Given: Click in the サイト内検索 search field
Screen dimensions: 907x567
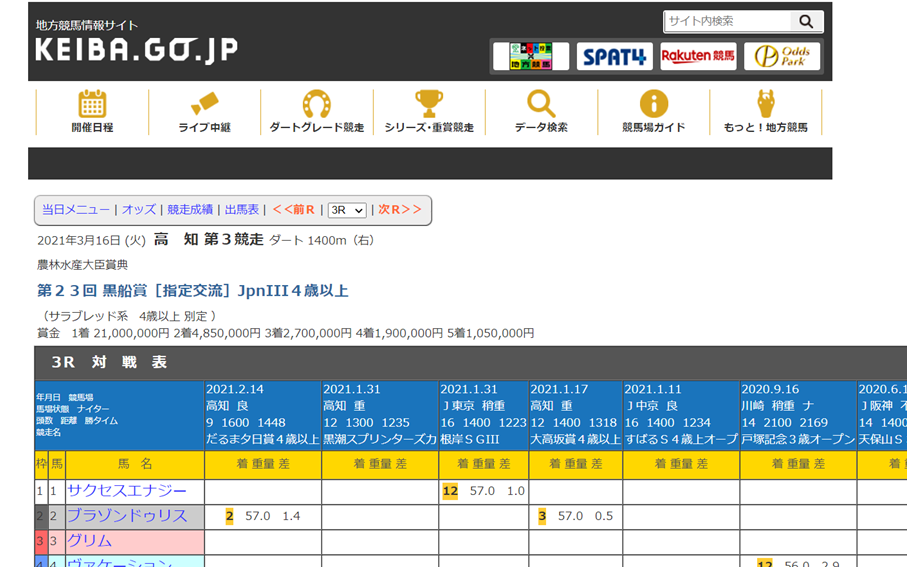Looking at the screenshot, I should (728, 21).
